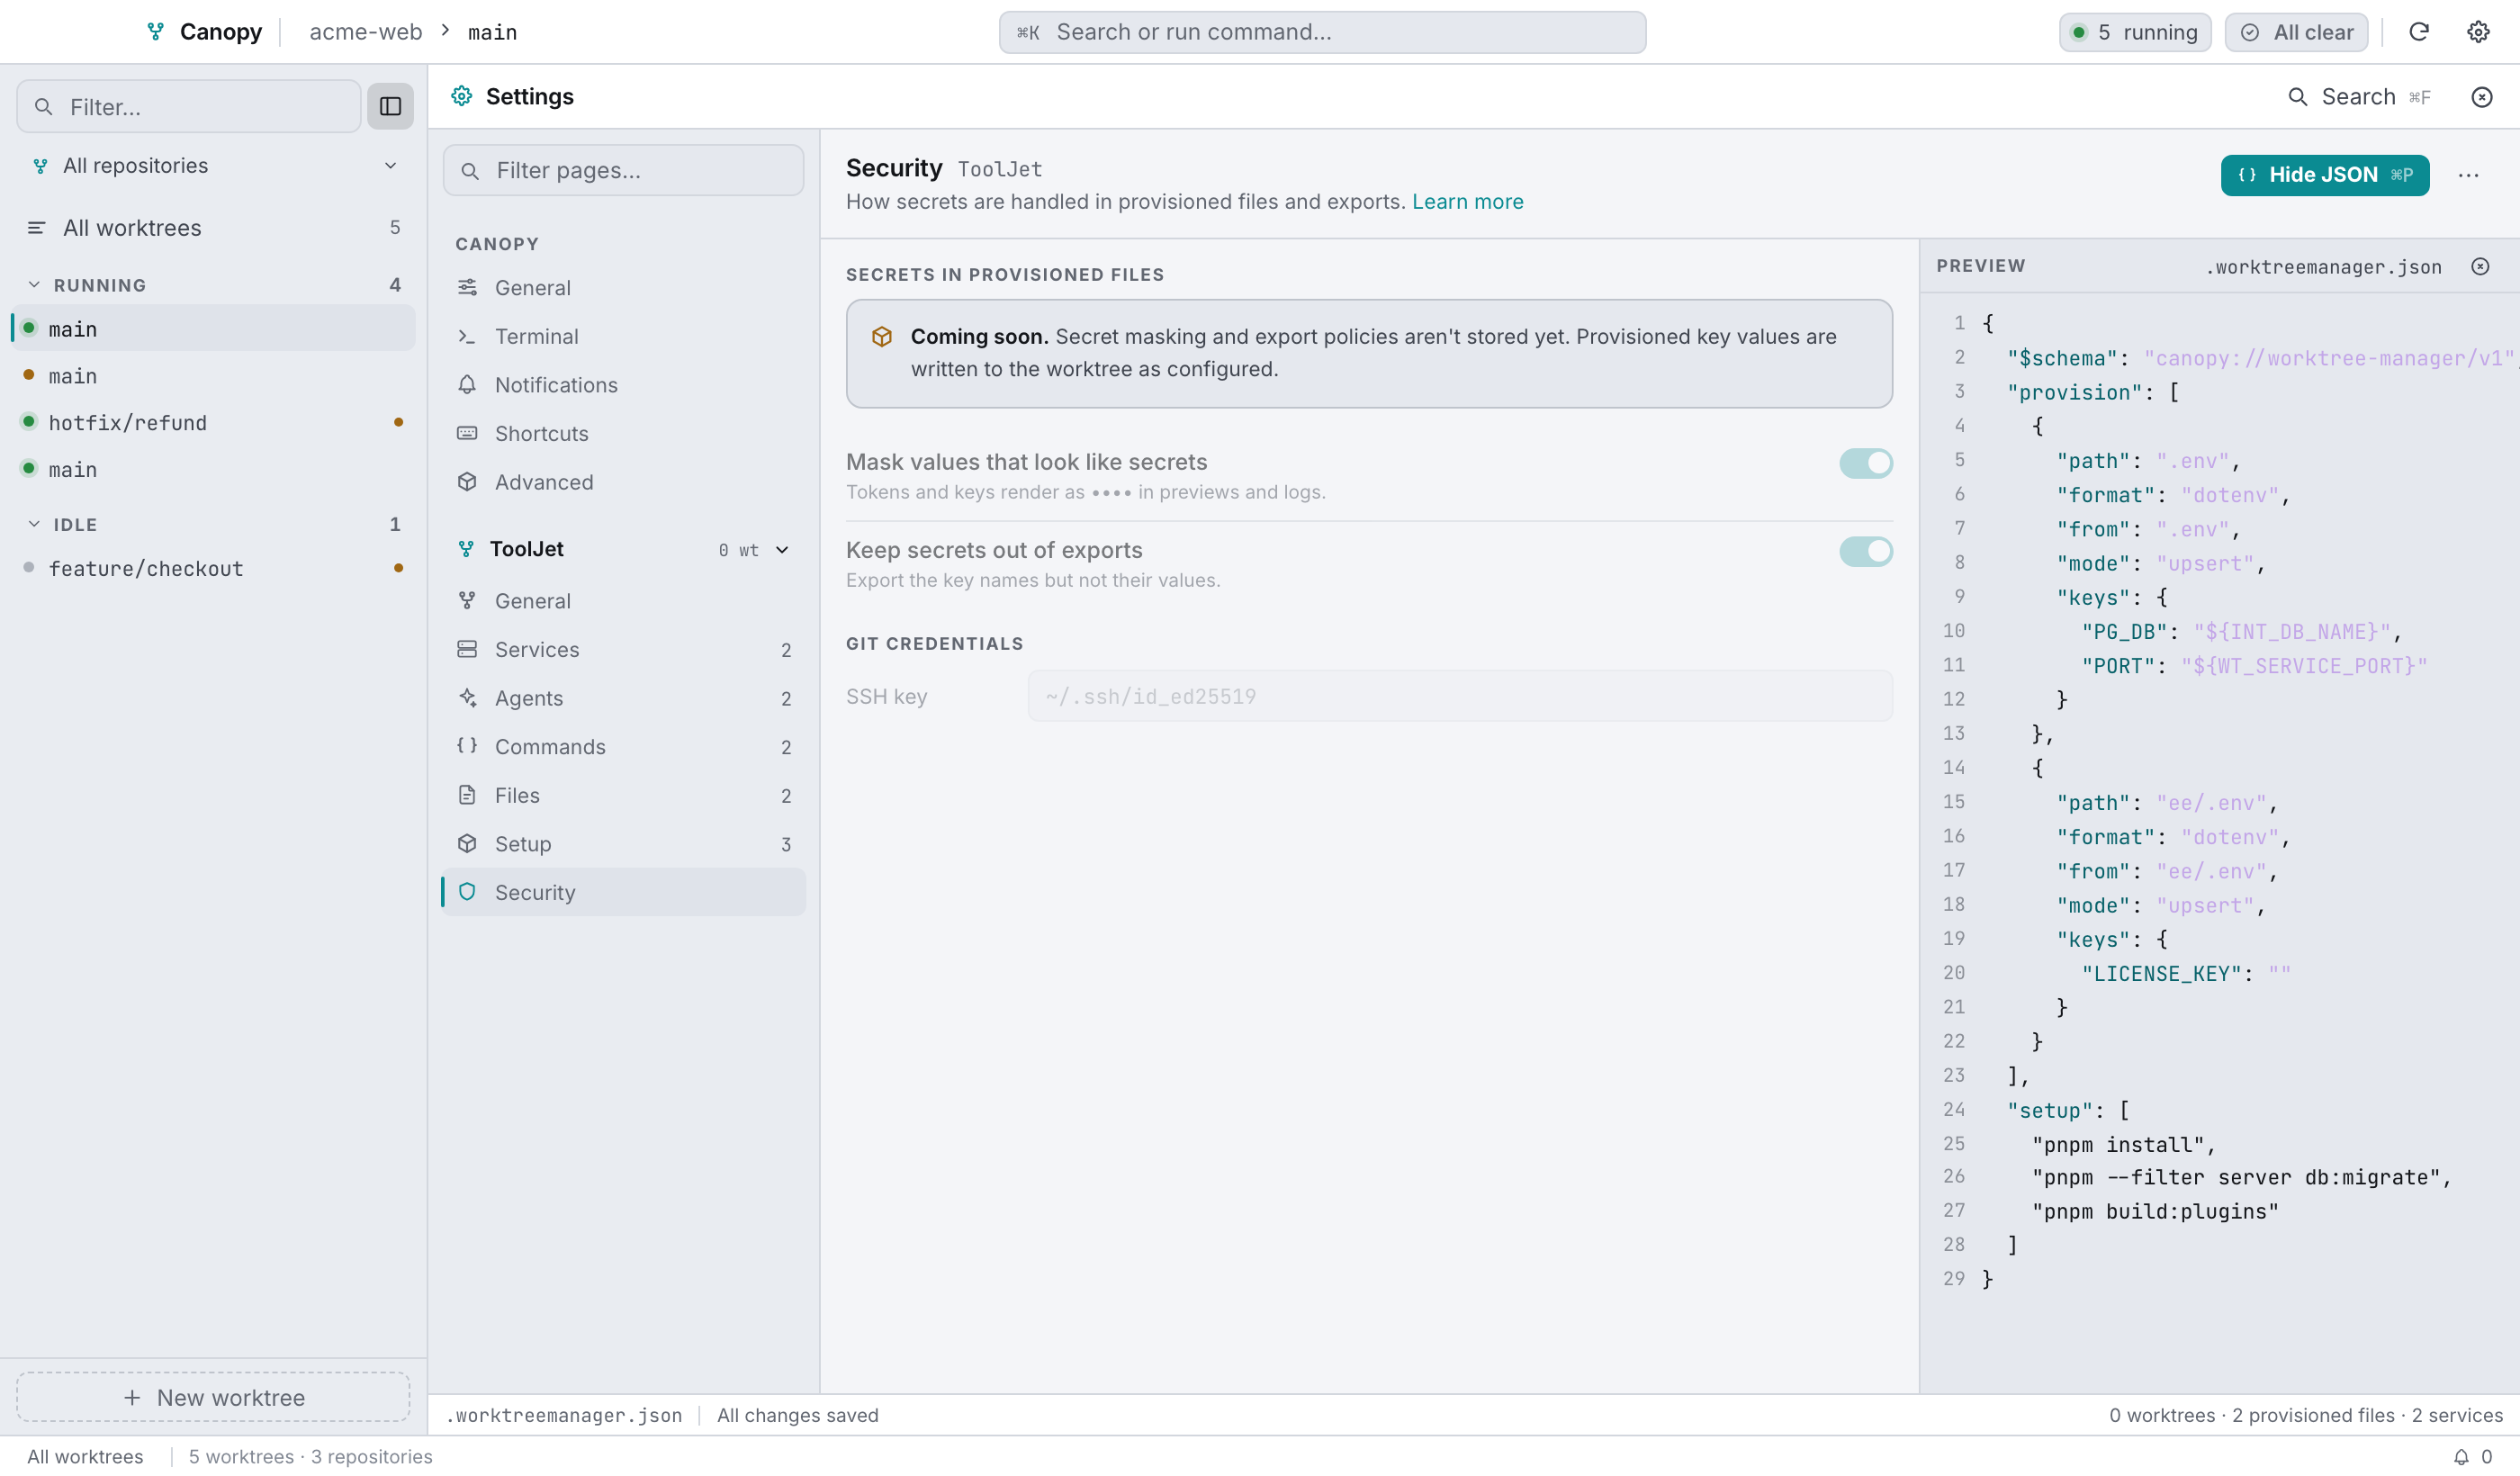Click the Coming soon box icon
Image resolution: width=2520 pixels, height=1476 pixels.
point(881,337)
